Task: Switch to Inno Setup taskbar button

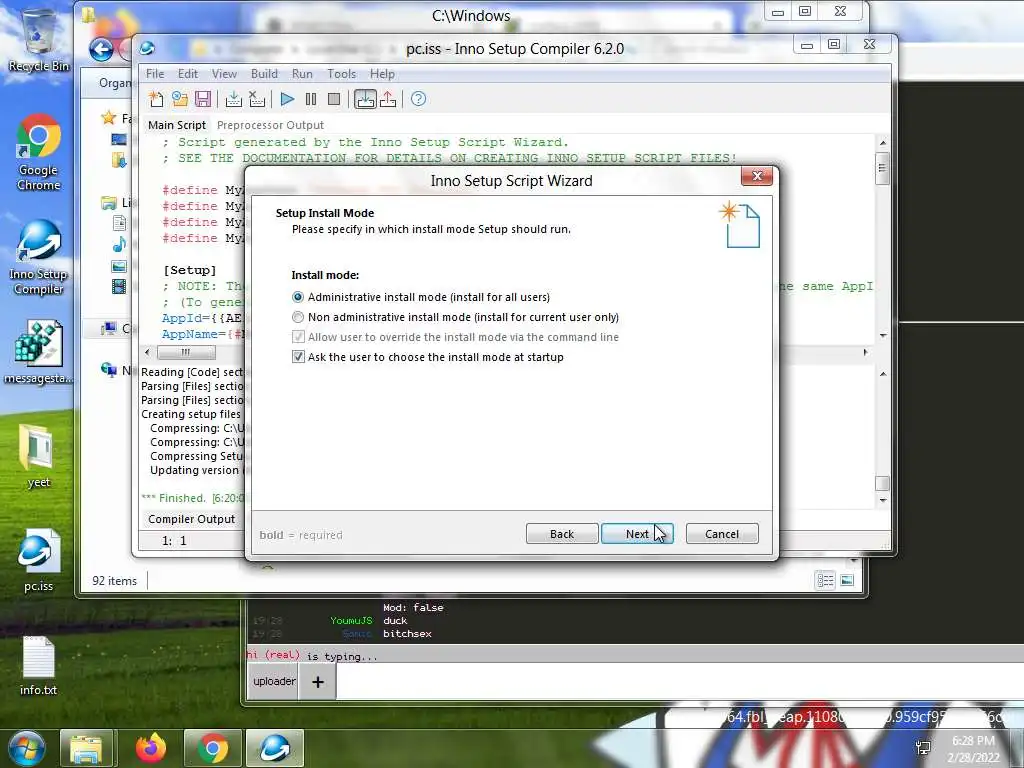Action: point(275,748)
